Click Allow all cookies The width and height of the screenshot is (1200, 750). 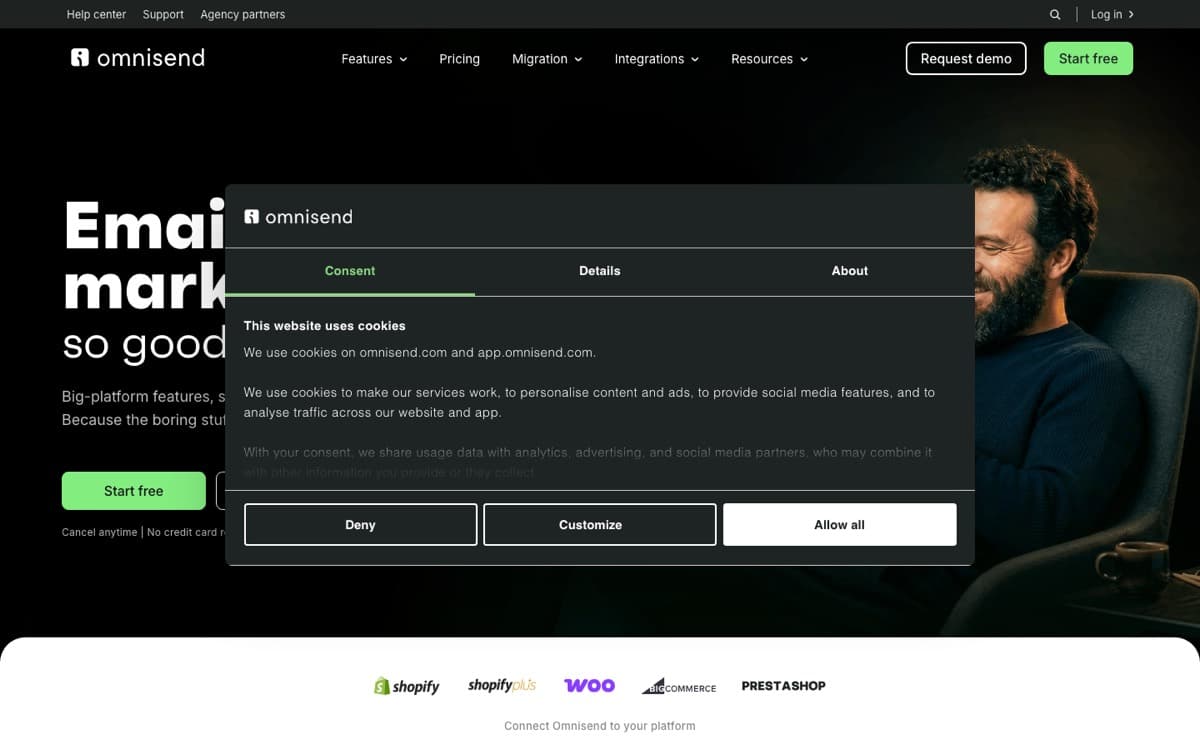pos(840,524)
